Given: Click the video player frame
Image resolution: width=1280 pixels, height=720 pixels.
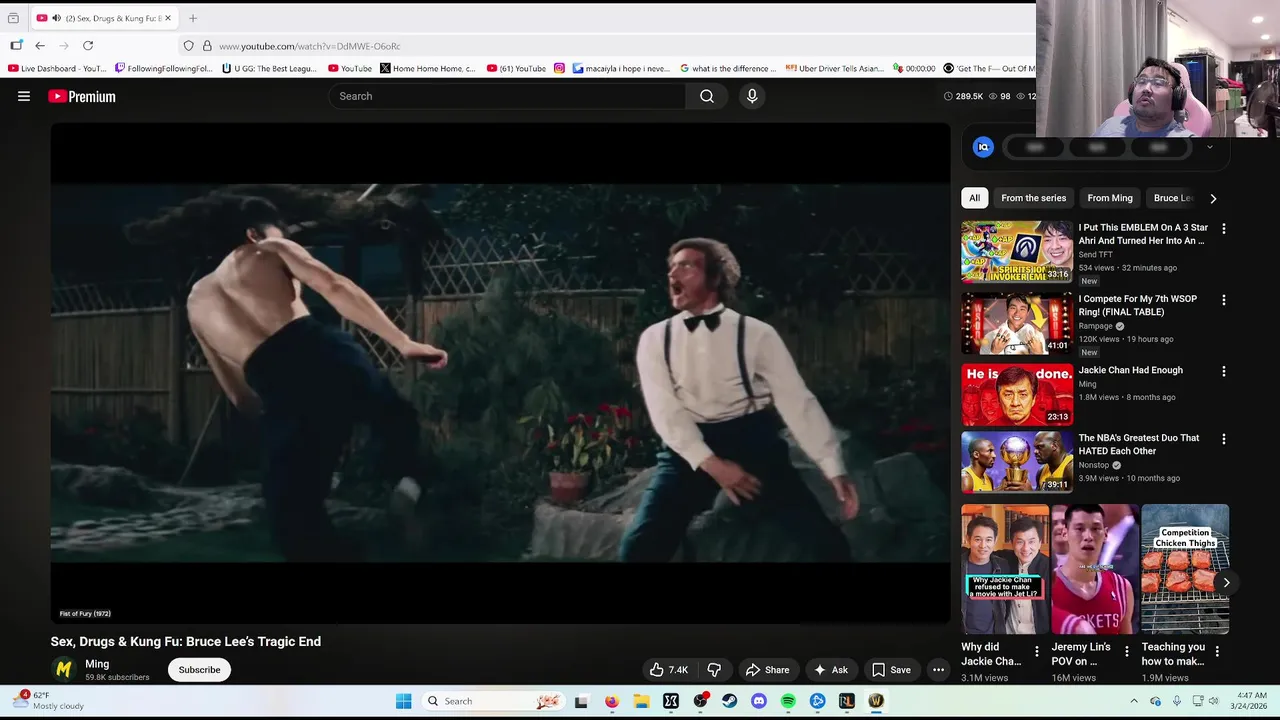Looking at the screenshot, I should click(x=500, y=373).
